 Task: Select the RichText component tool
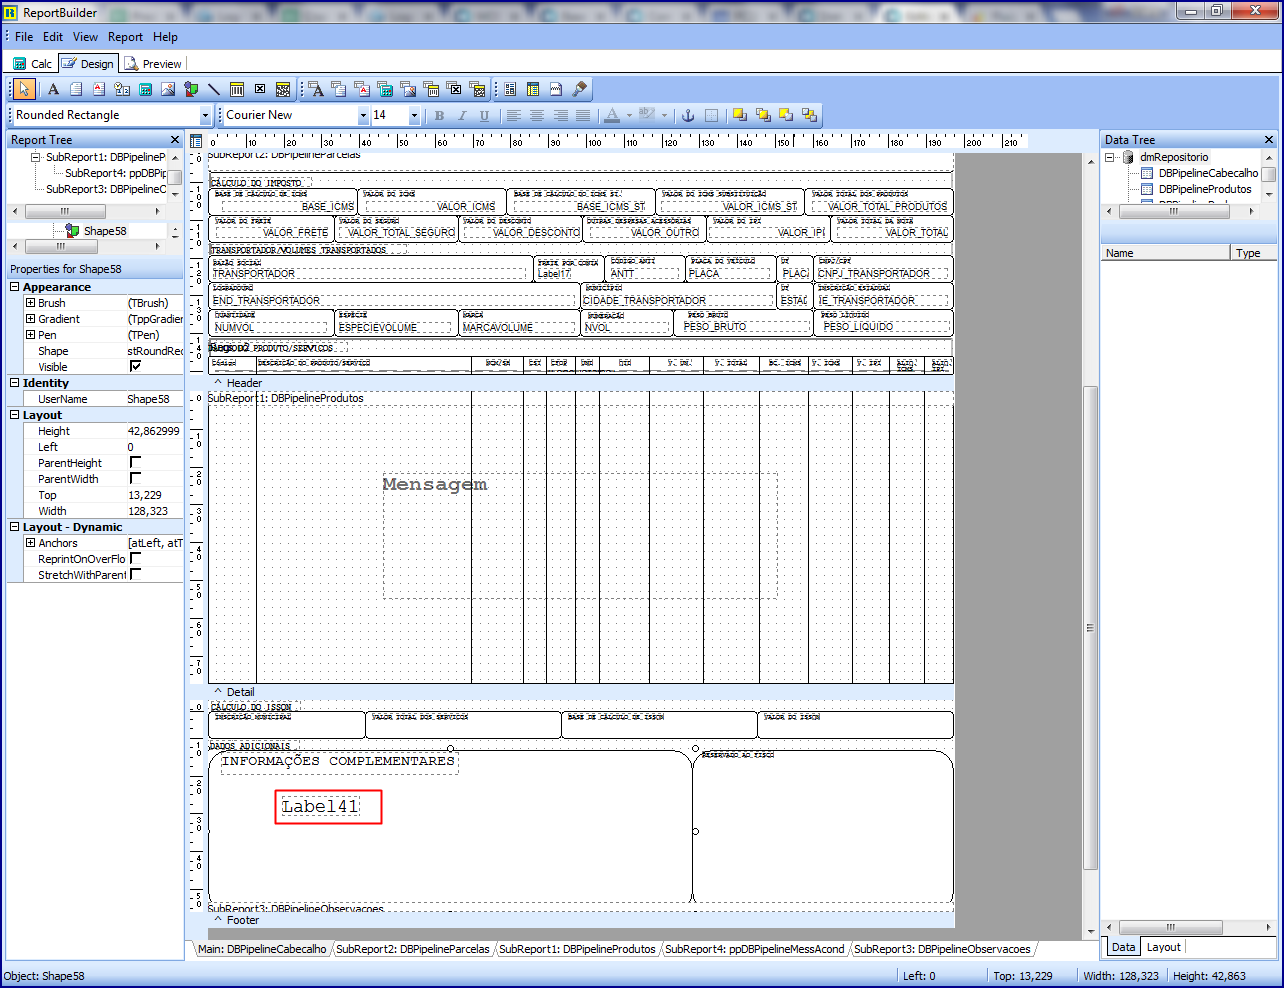click(99, 89)
